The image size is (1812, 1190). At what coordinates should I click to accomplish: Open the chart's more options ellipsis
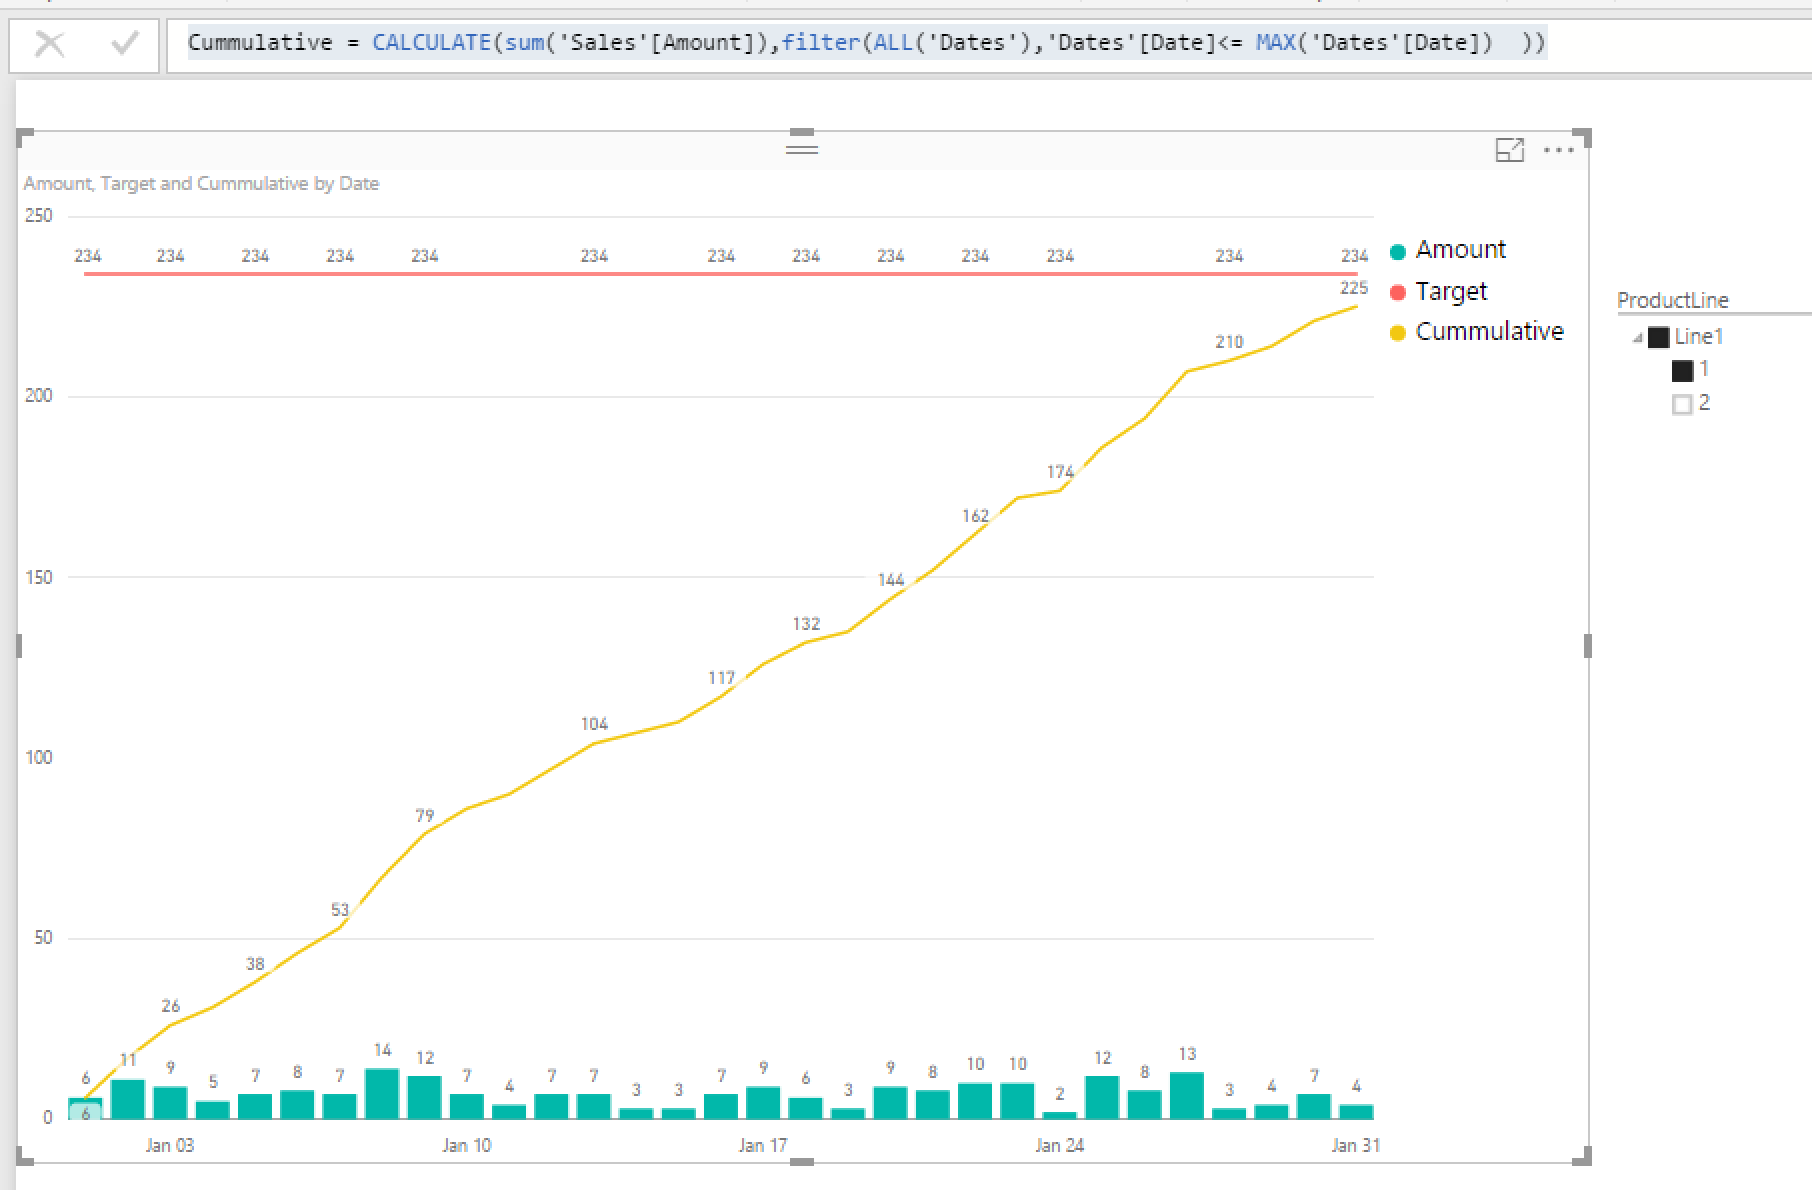(x=1559, y=150)
